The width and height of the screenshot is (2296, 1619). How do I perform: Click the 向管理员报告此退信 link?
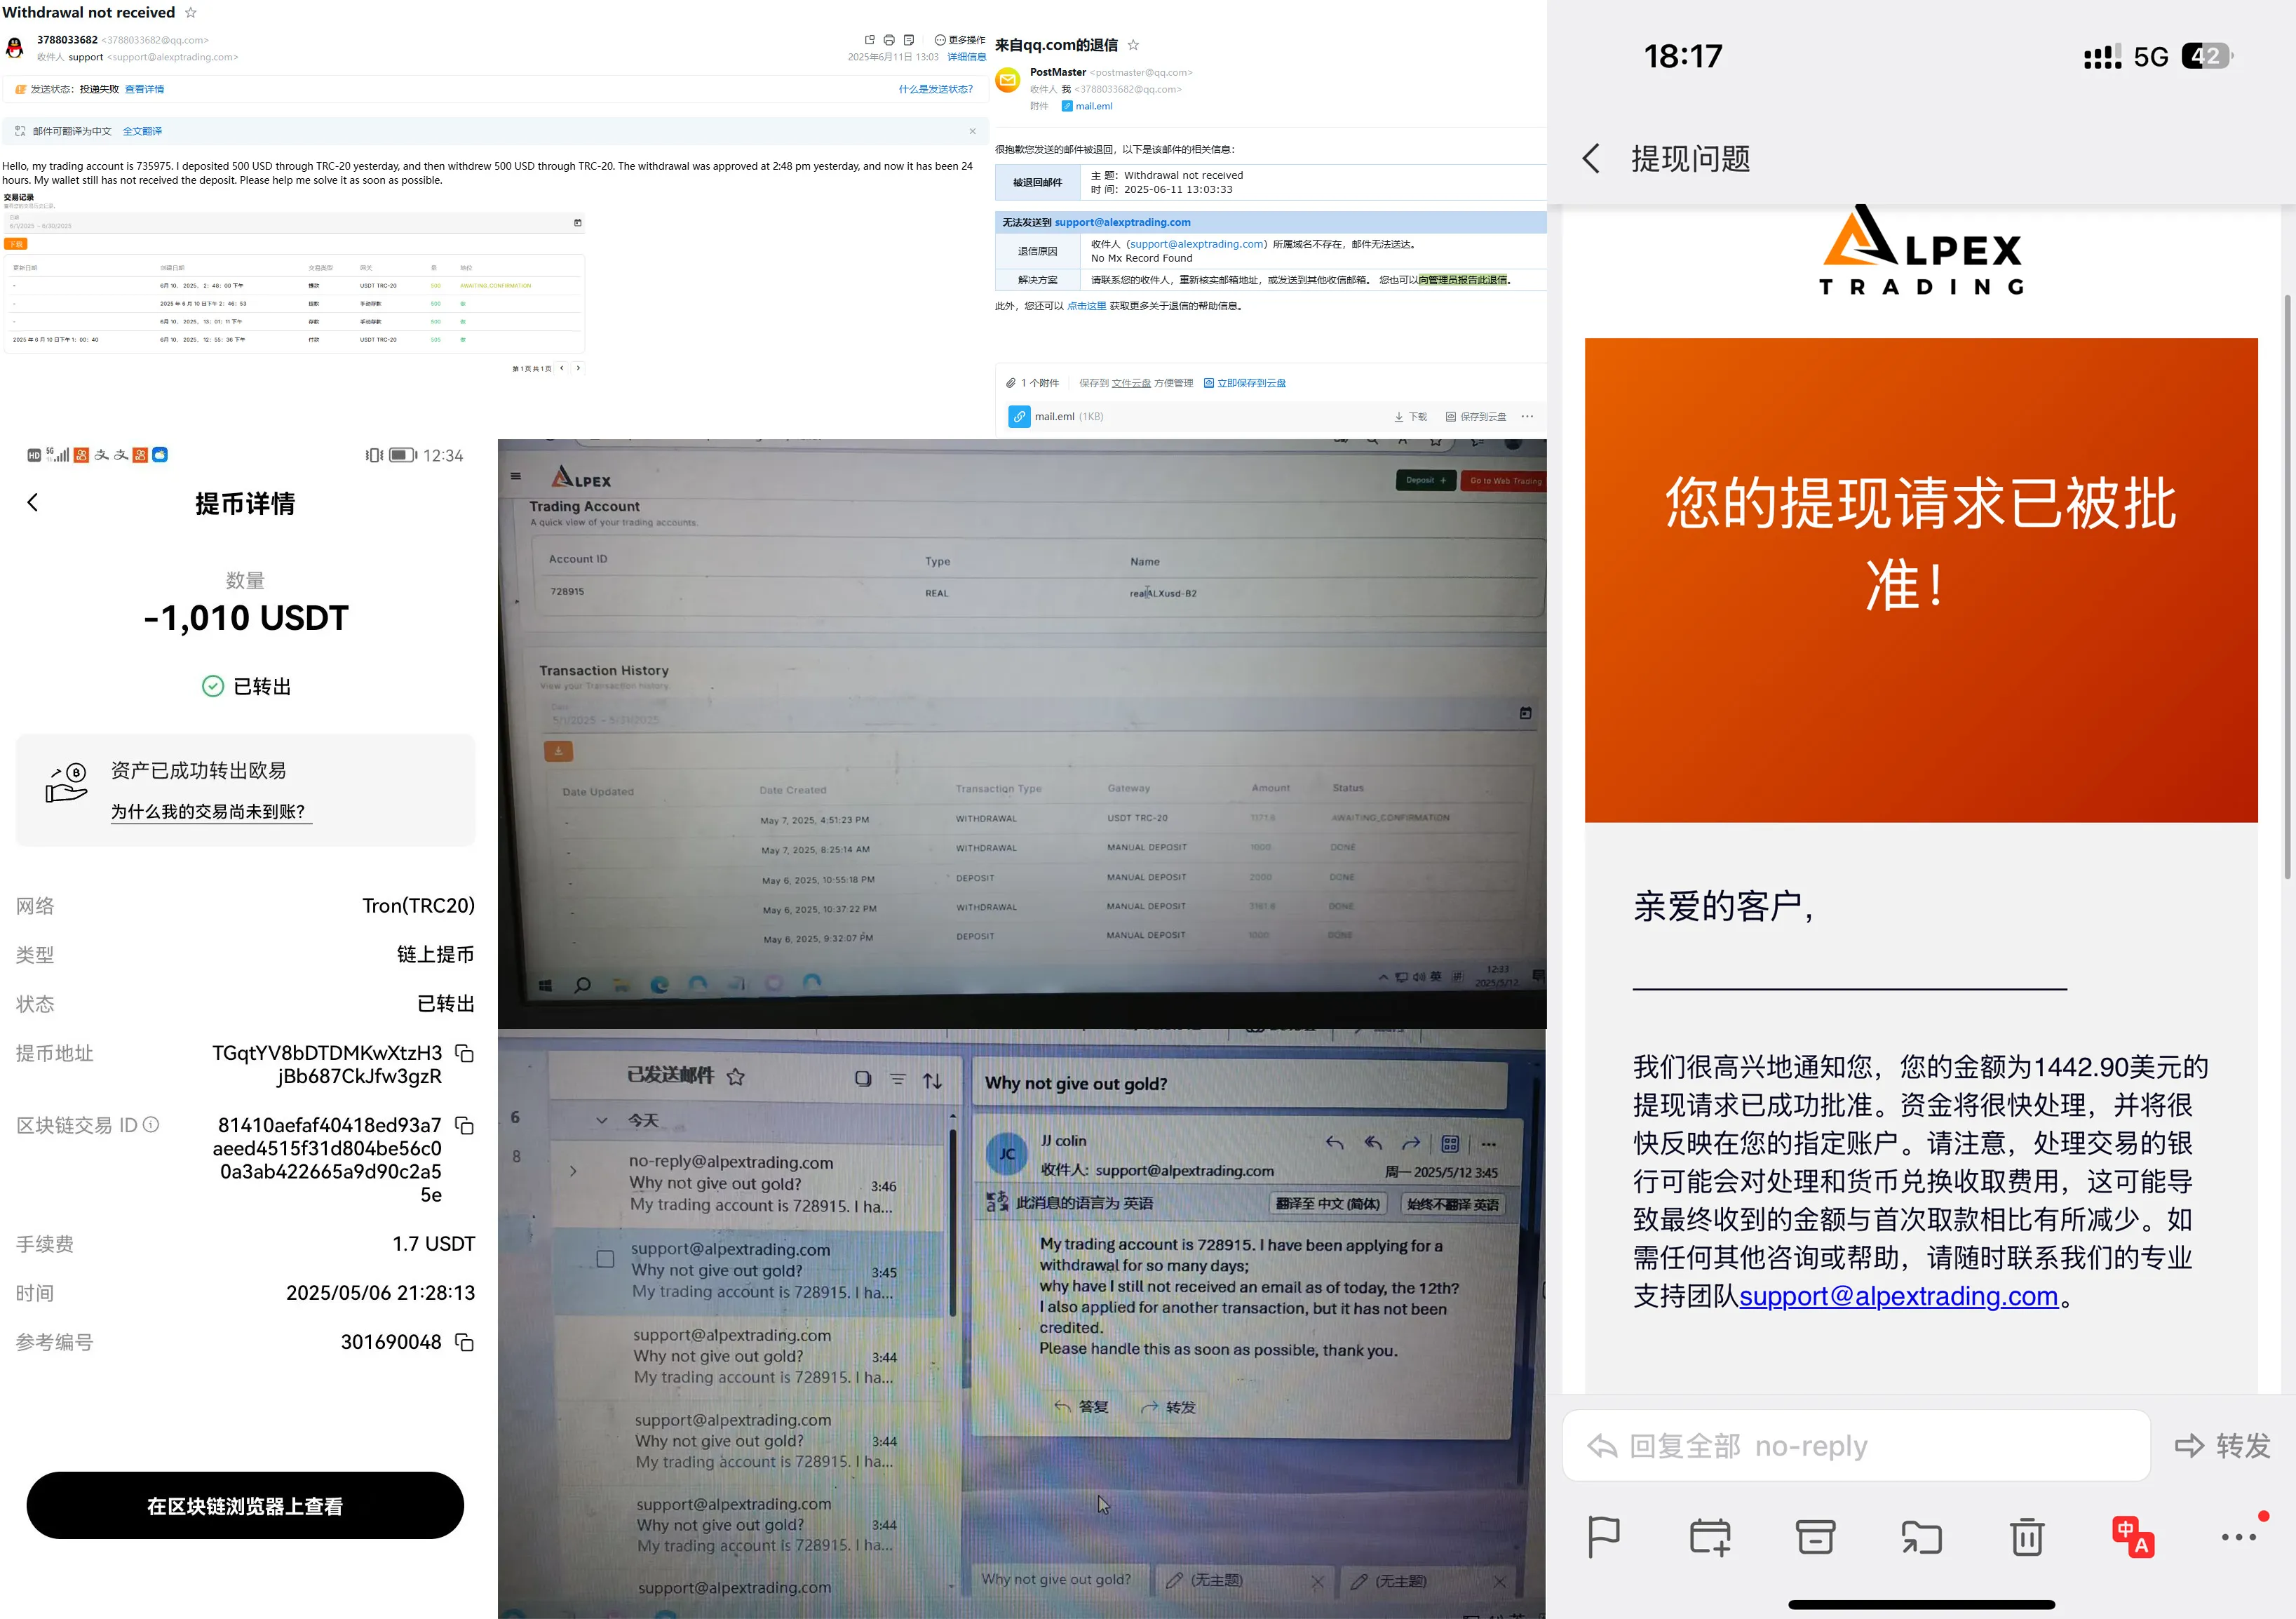pos(1464,280)
